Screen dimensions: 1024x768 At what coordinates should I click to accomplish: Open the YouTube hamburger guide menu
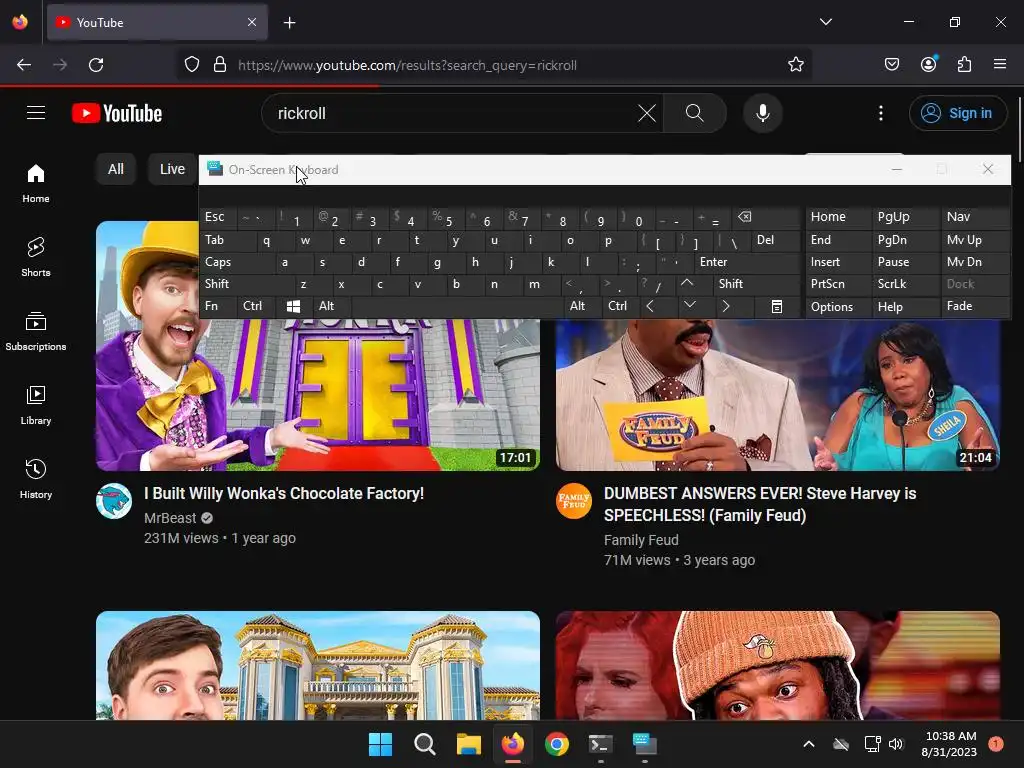click(x=36, y=113)
